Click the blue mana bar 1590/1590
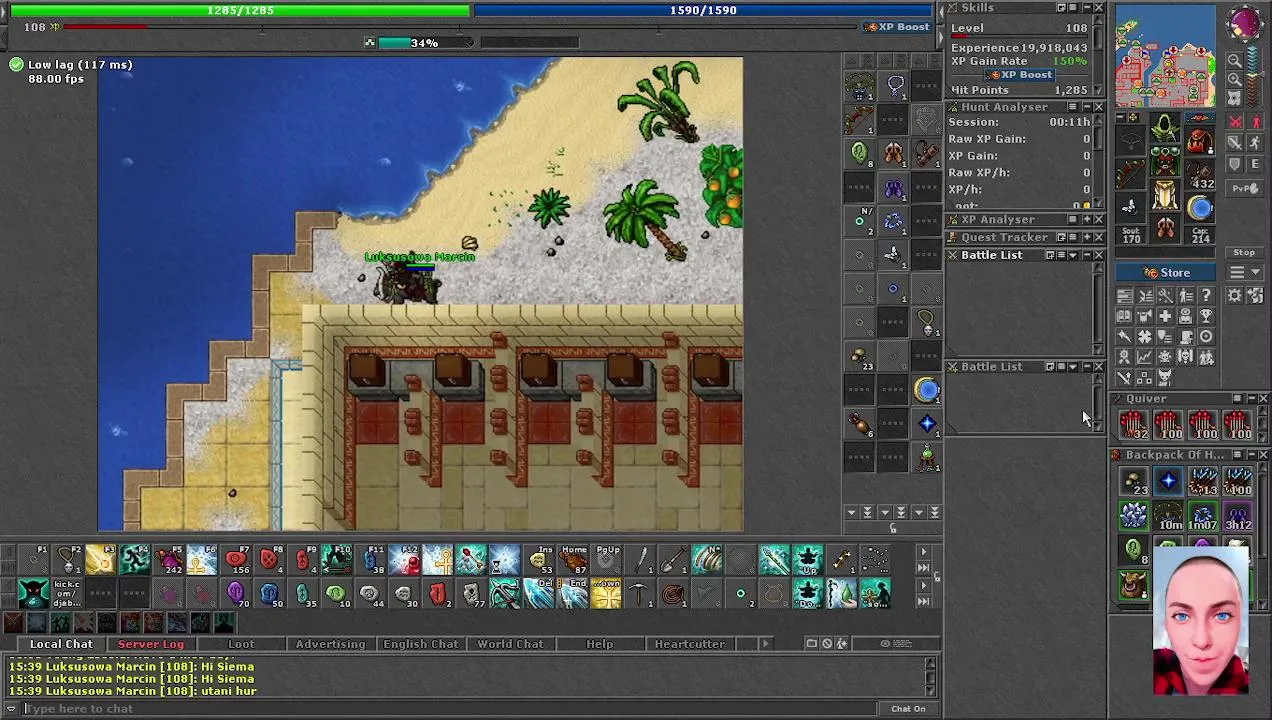The width and height of the screenshot is (1272, 720). [703, 10]
